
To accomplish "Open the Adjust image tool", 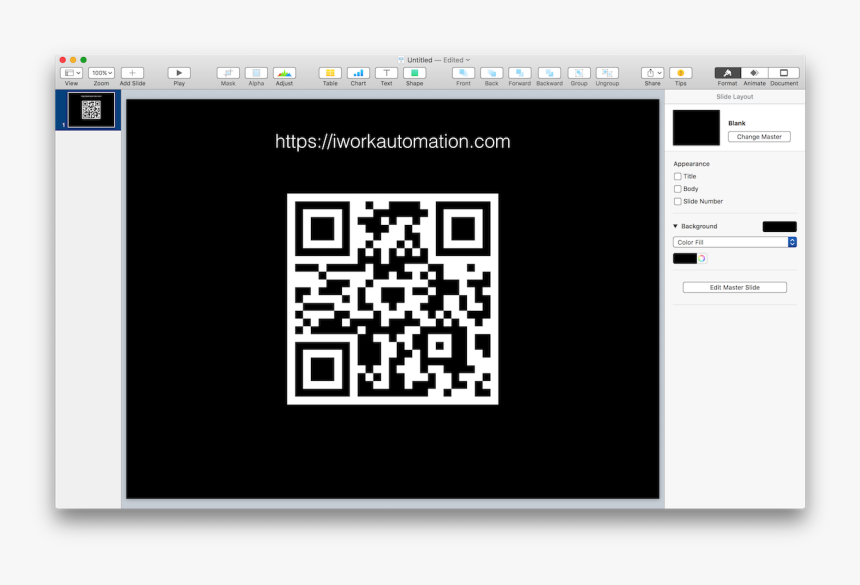I will coord(284,73).
